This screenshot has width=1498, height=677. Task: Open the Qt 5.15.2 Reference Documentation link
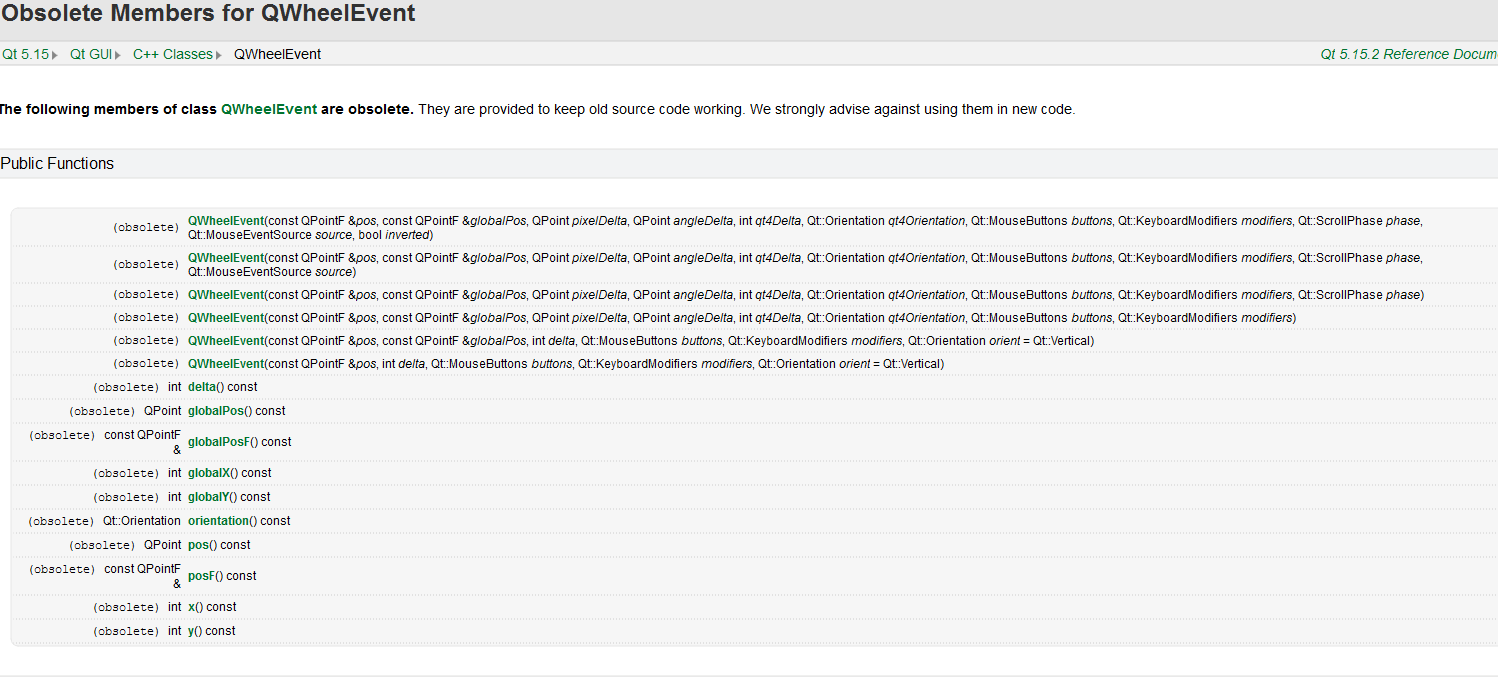point(1409,54)
